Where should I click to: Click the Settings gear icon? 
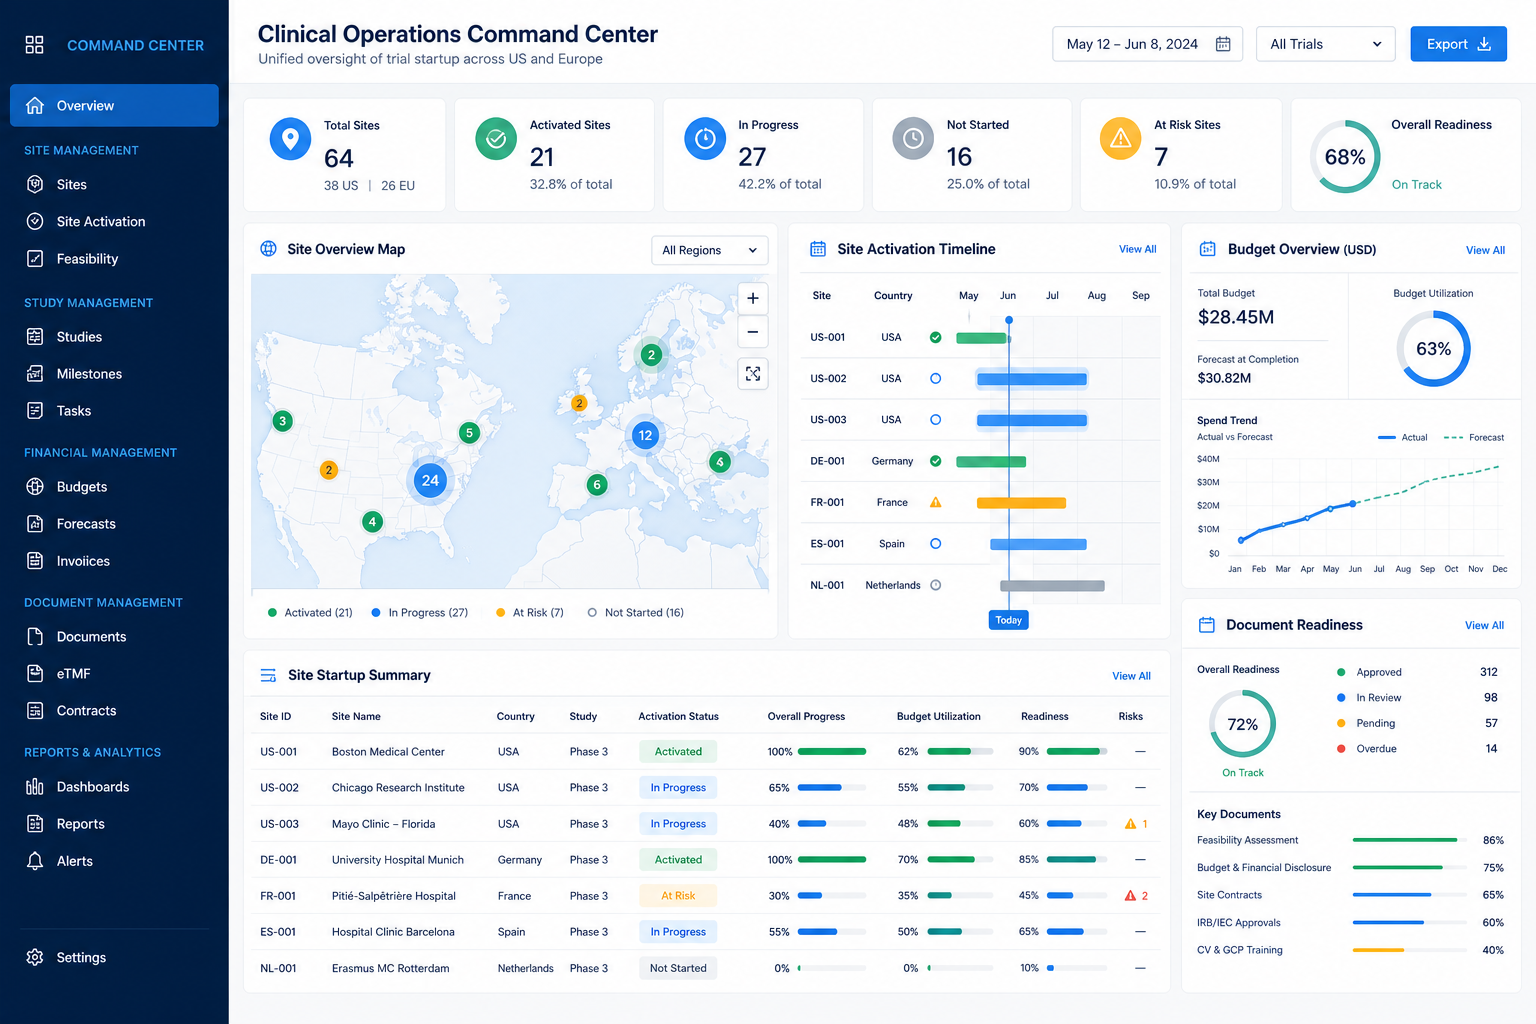click(35, 957)
